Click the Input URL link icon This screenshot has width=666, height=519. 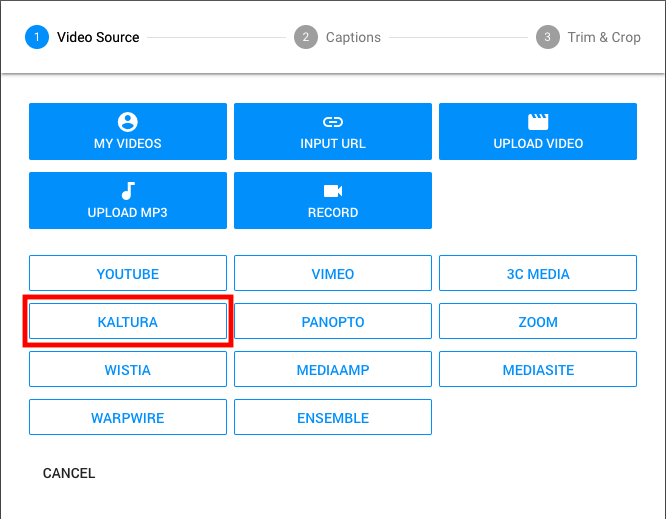coord(333,122)
